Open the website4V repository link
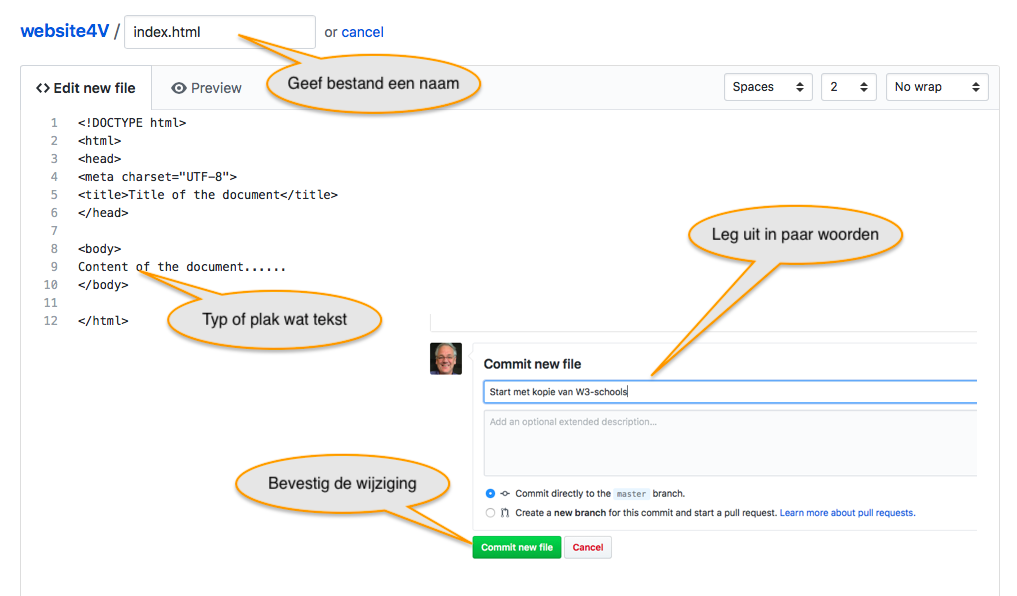Image resolution: width=1017 pixels, height=596 pixels. tap(65, 31)
